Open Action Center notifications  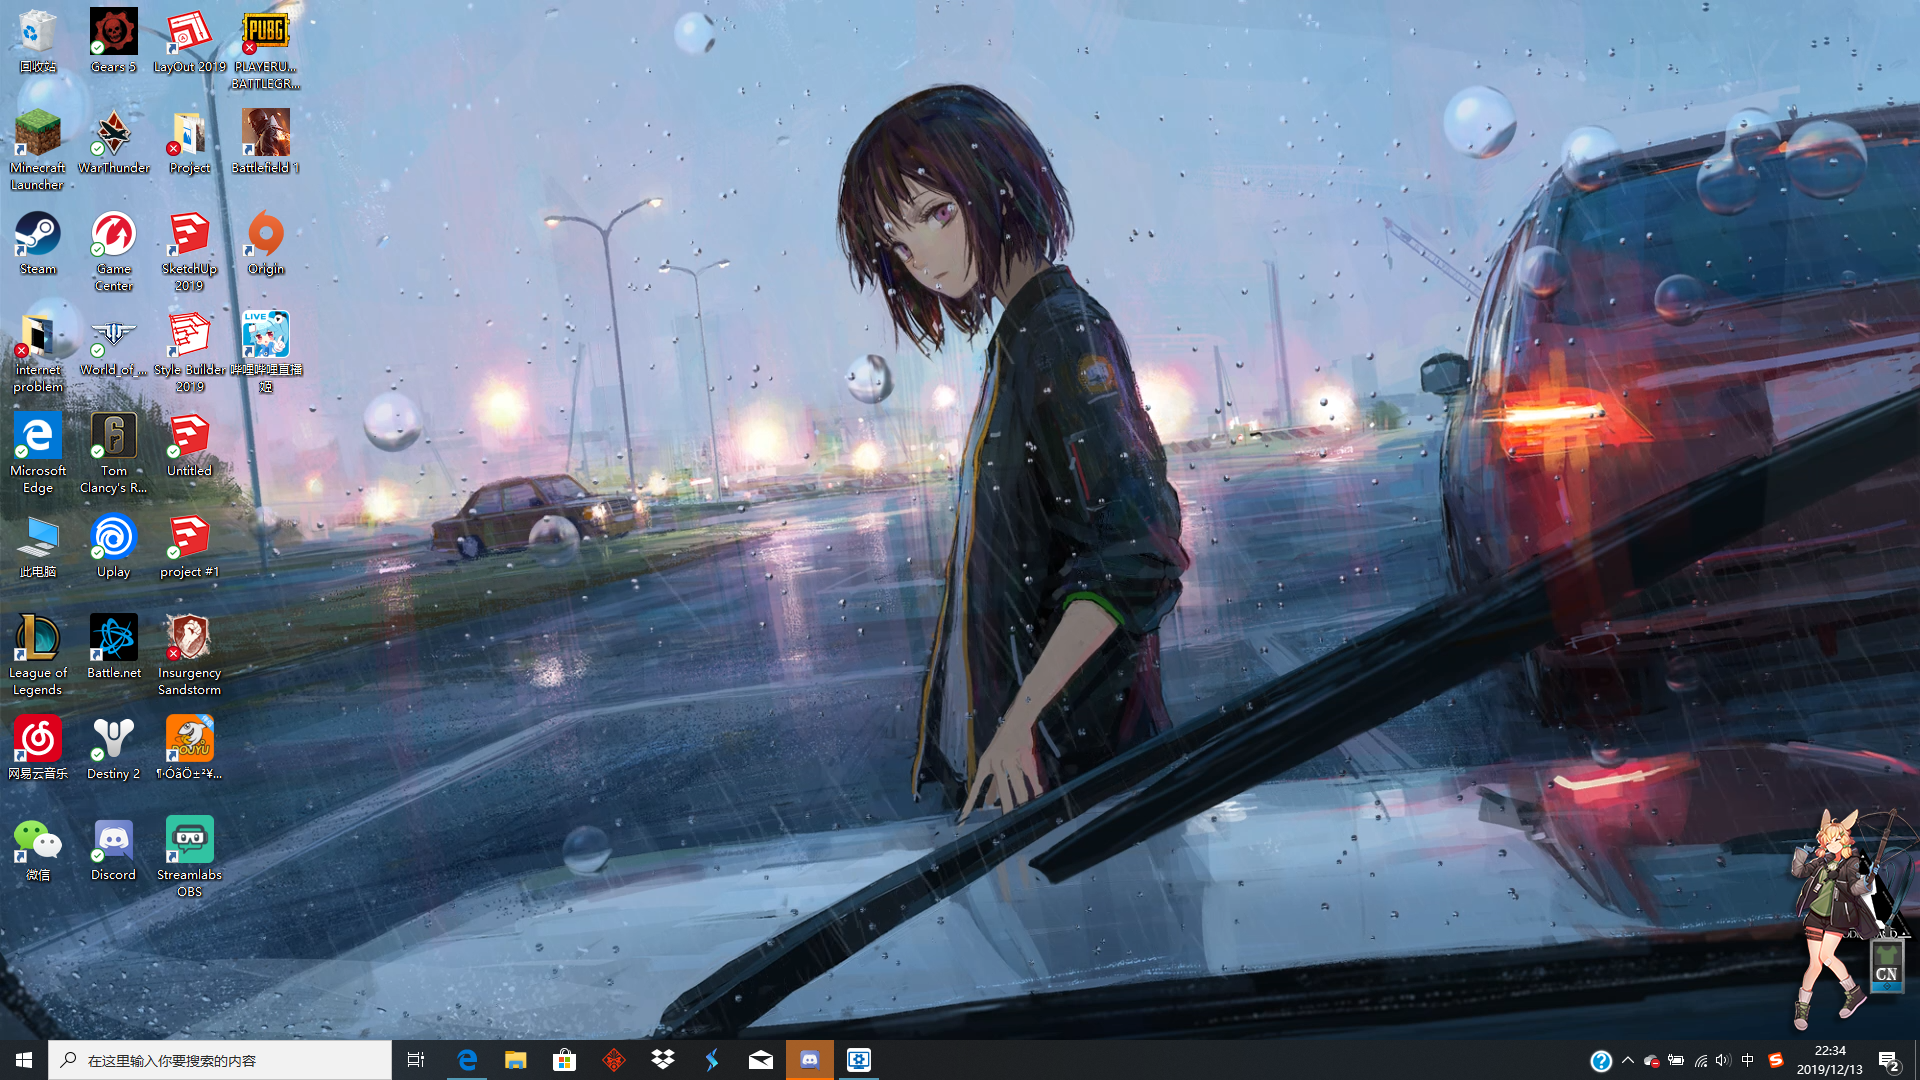[x=1887, y=1059]
